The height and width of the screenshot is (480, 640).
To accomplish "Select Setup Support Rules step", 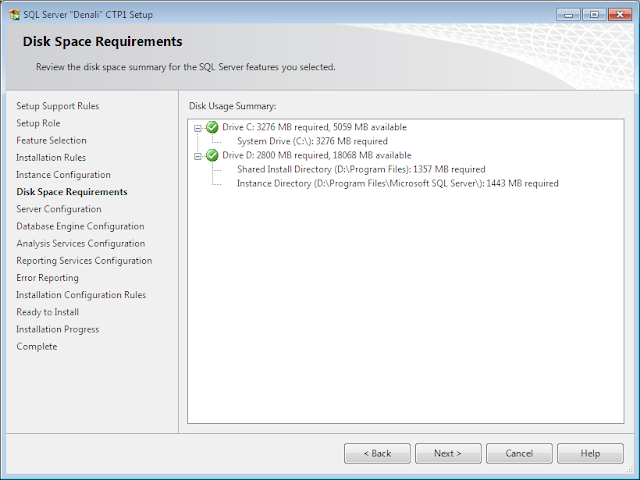I will point(58,106).
